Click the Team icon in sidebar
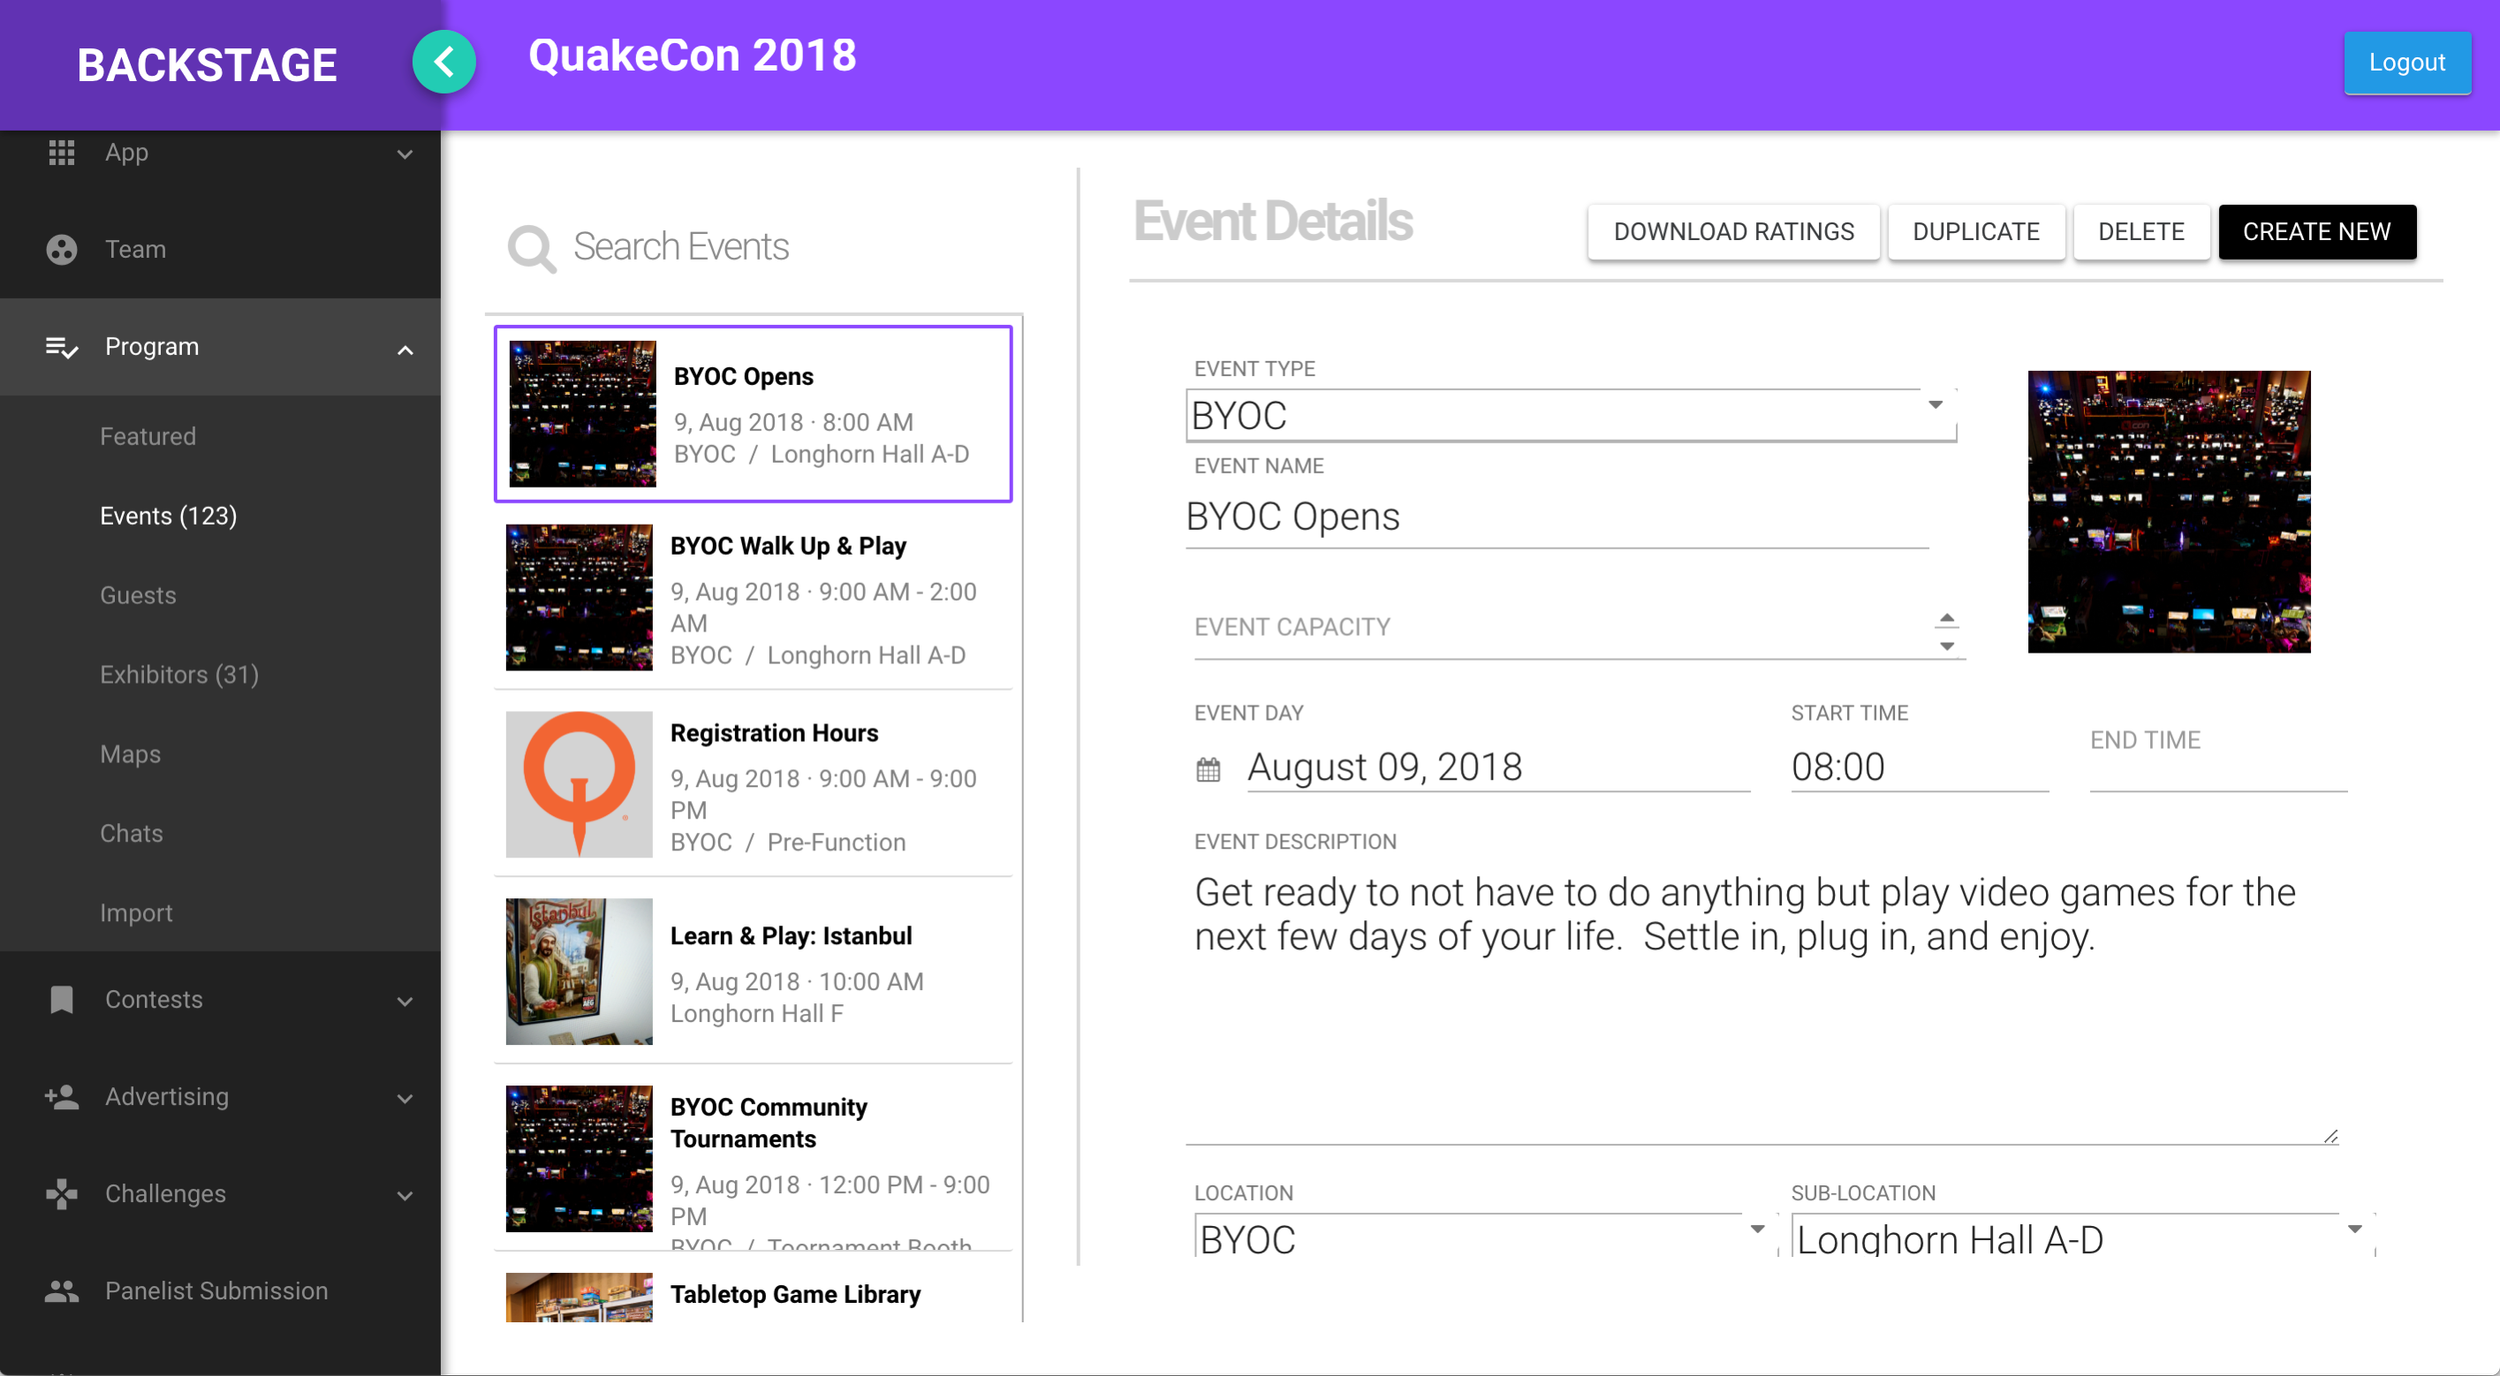Screen dimensions: 2500x1376 62,249
